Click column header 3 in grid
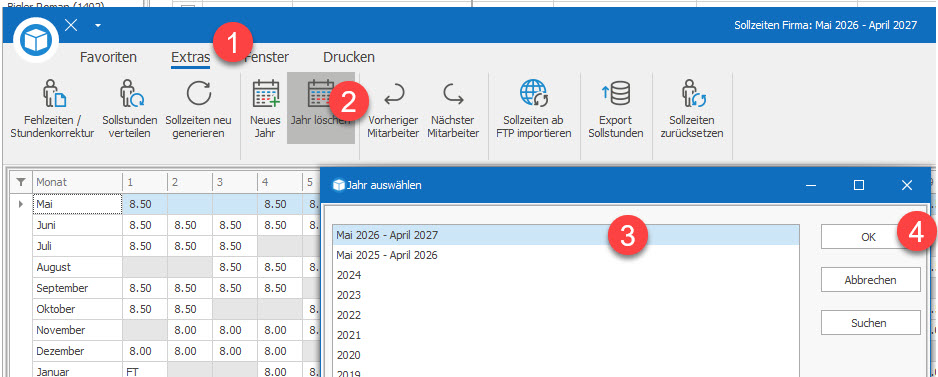 click(234, 182)
